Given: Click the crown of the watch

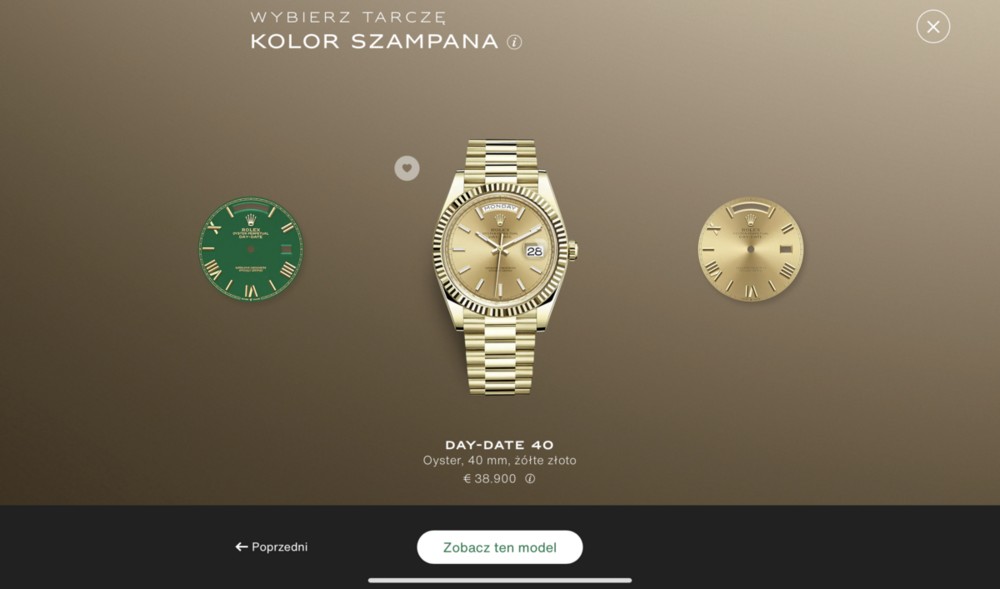Looking at the screenshot, I should coord(573,250).
